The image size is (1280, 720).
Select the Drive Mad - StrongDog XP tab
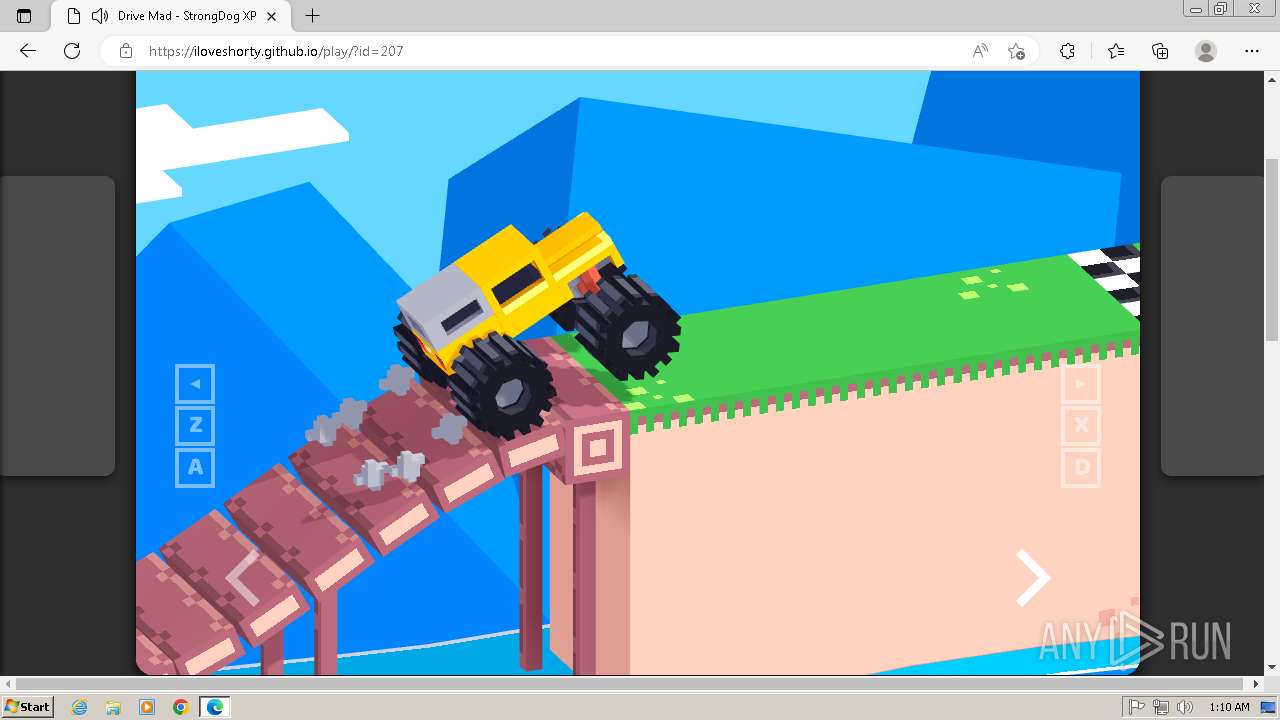pyautogui.click(x=170, y=16)
